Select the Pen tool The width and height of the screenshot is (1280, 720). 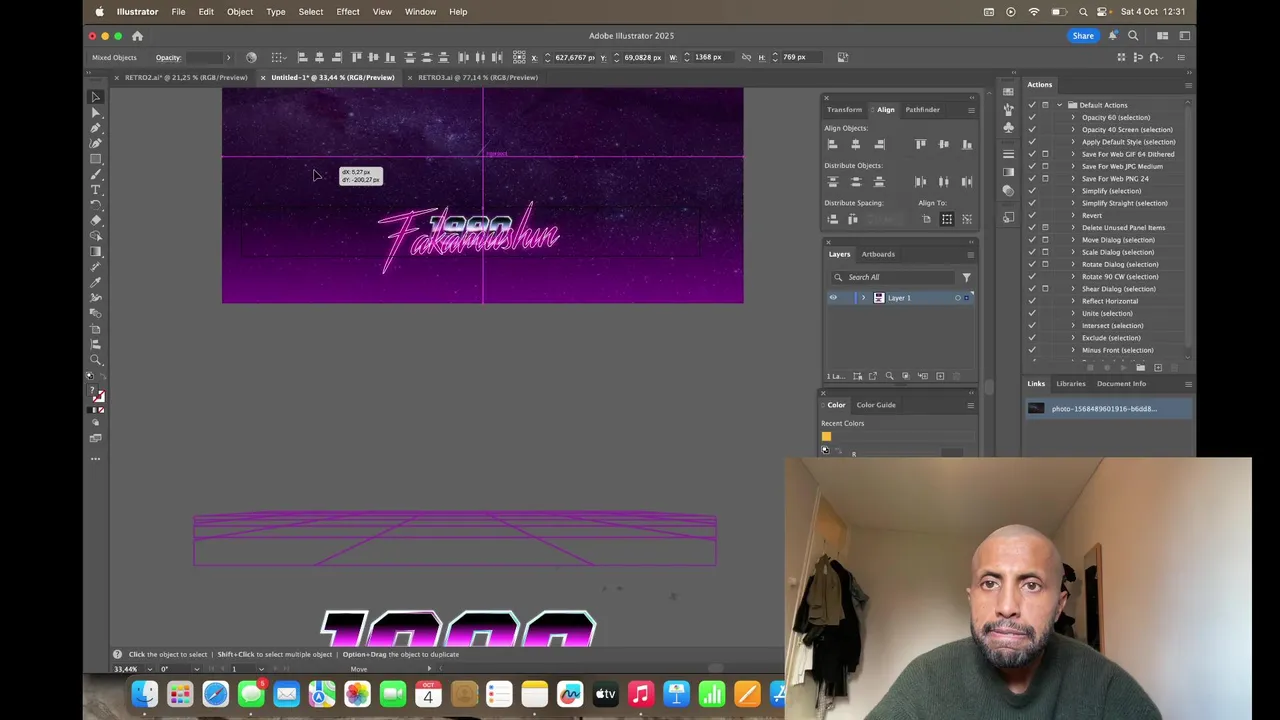(x=96, y=128)
